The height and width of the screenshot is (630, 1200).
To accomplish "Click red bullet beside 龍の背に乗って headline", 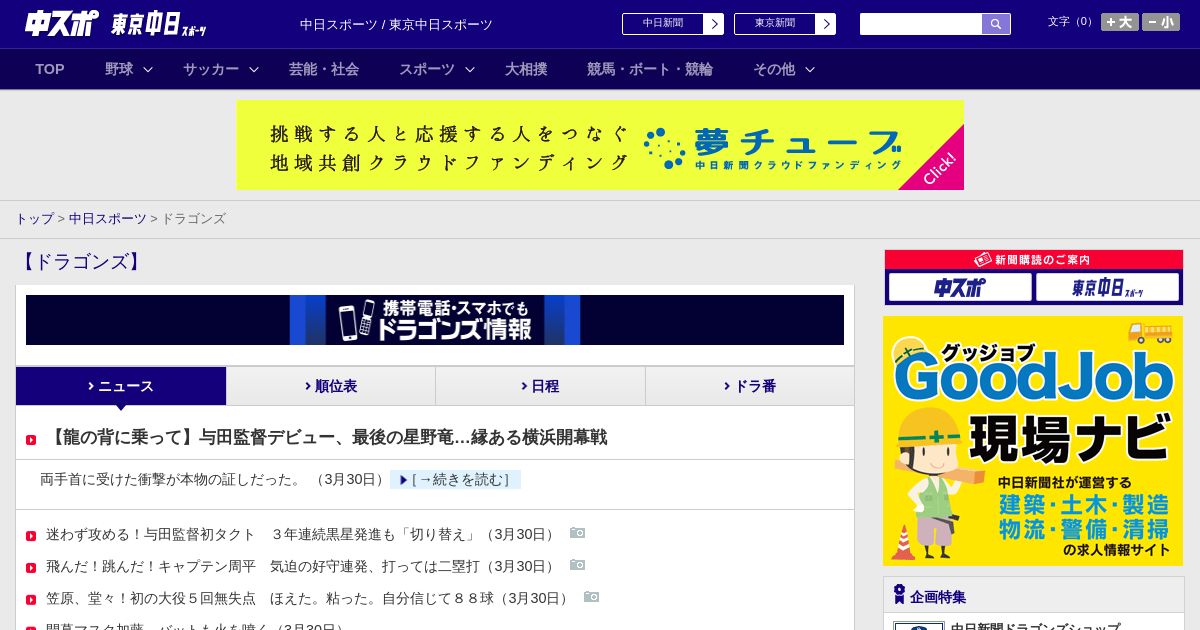I will click(x=31, y=439).
